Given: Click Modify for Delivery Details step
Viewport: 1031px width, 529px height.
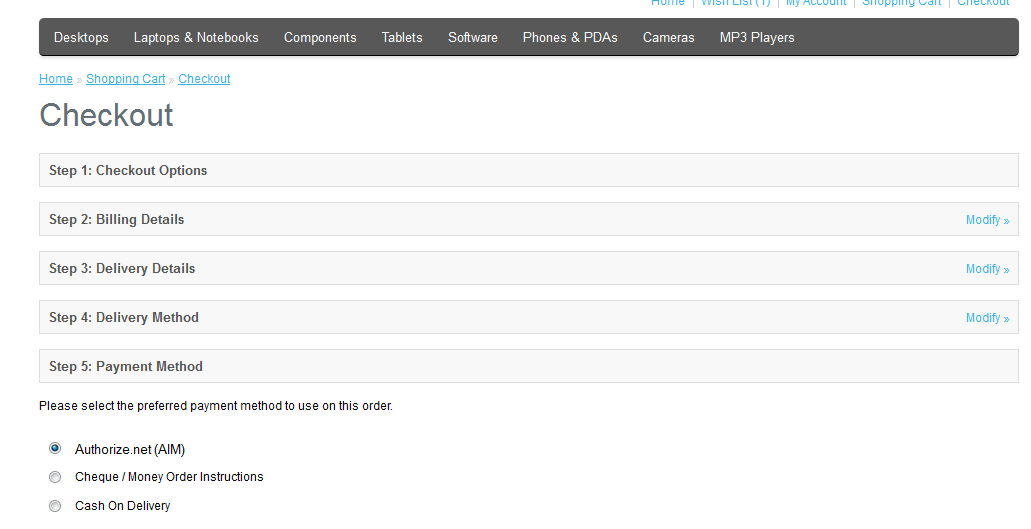Looking at the screenshot, I should (x=987, y=269).
